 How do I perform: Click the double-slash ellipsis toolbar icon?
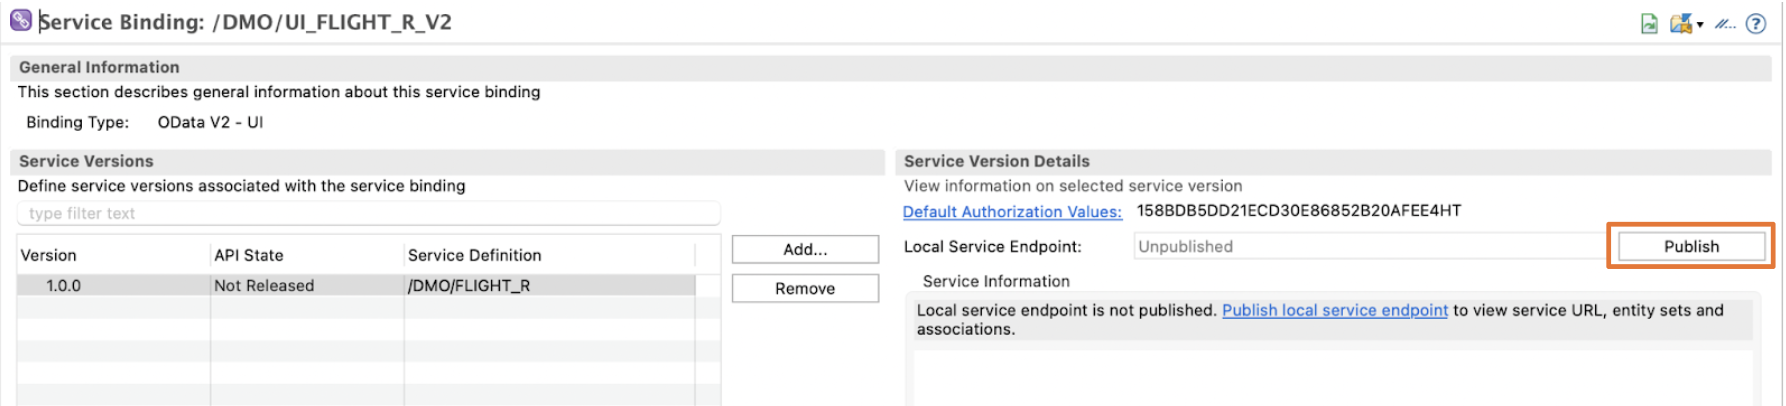1725,24
